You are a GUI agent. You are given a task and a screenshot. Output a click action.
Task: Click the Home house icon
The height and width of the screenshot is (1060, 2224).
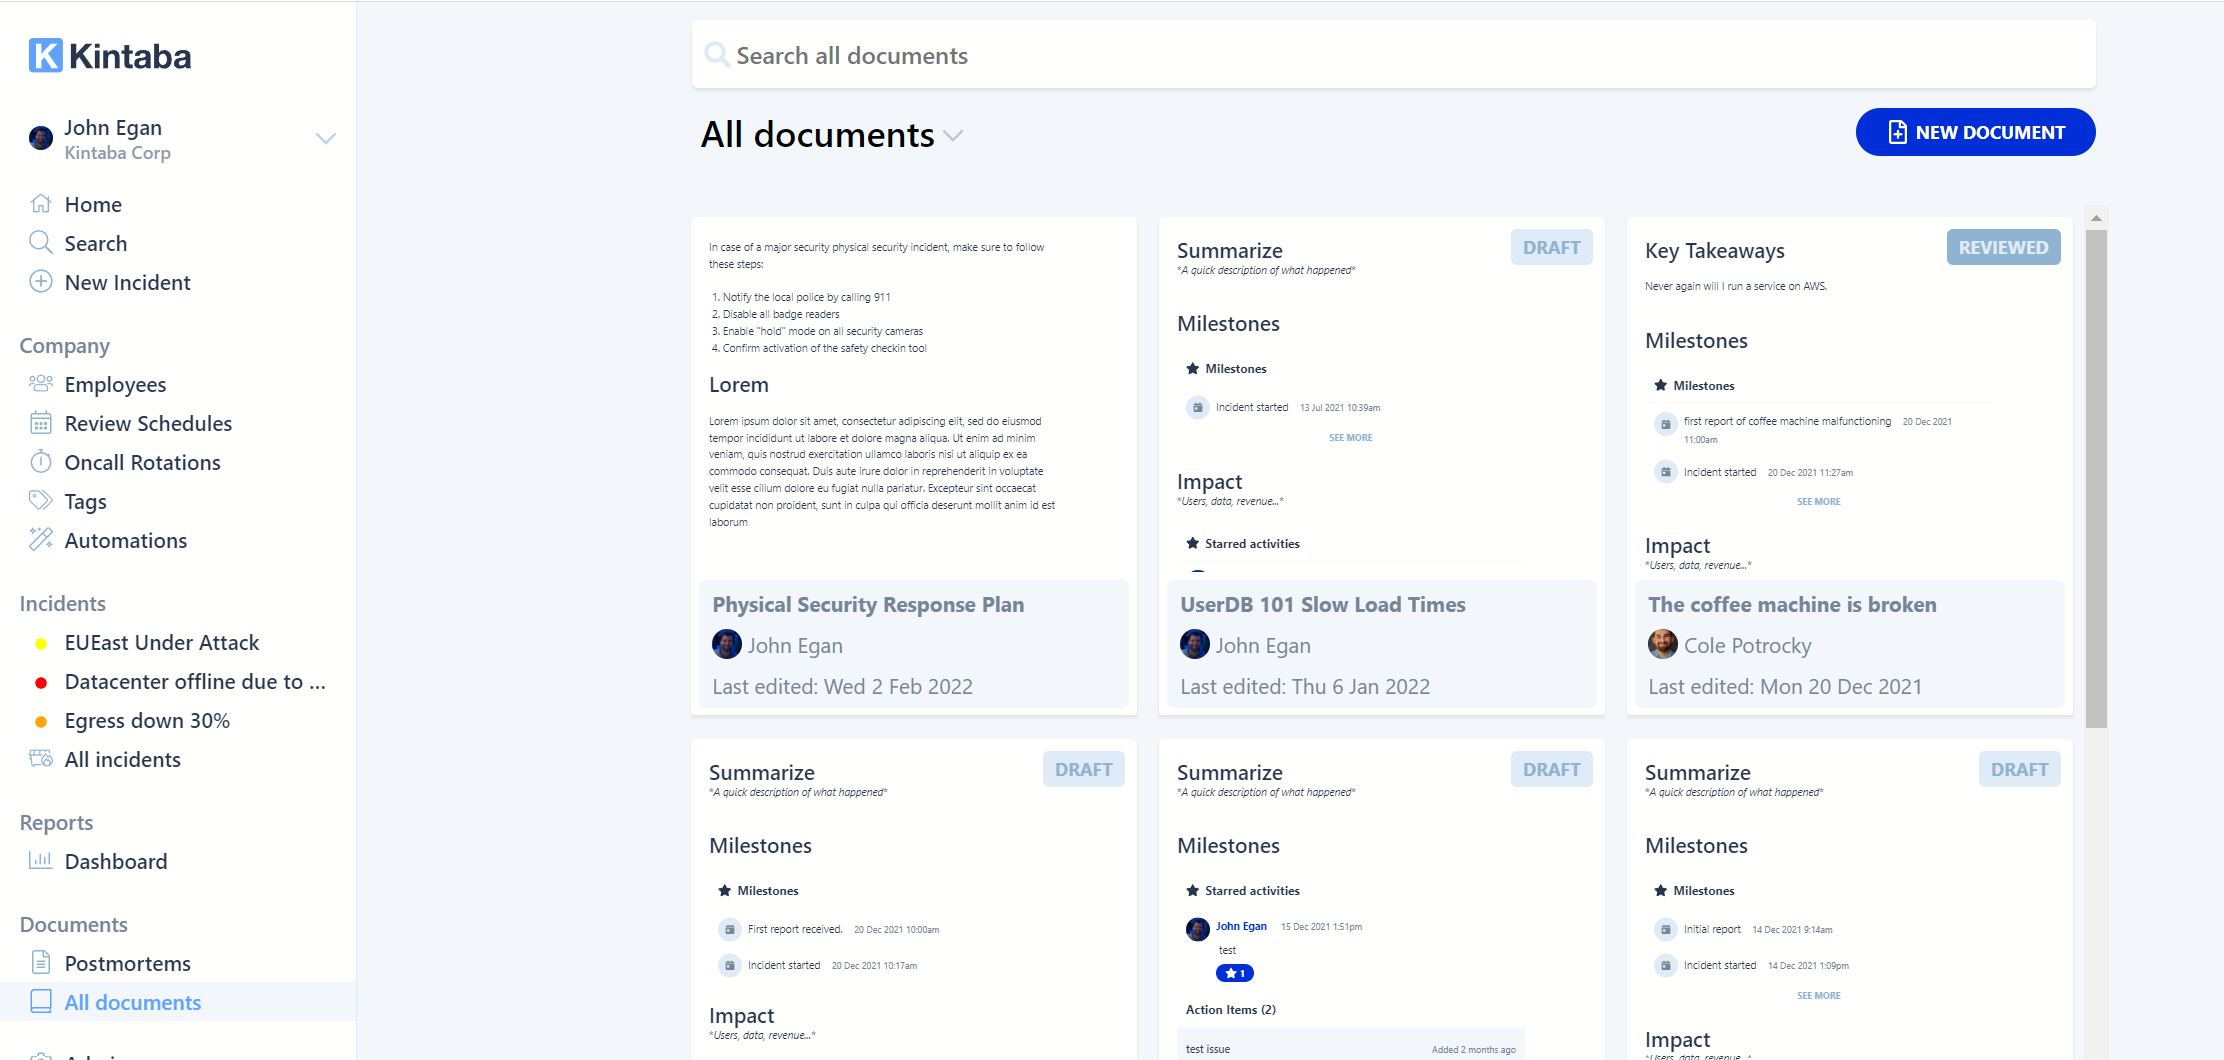(x=41, y=204)
